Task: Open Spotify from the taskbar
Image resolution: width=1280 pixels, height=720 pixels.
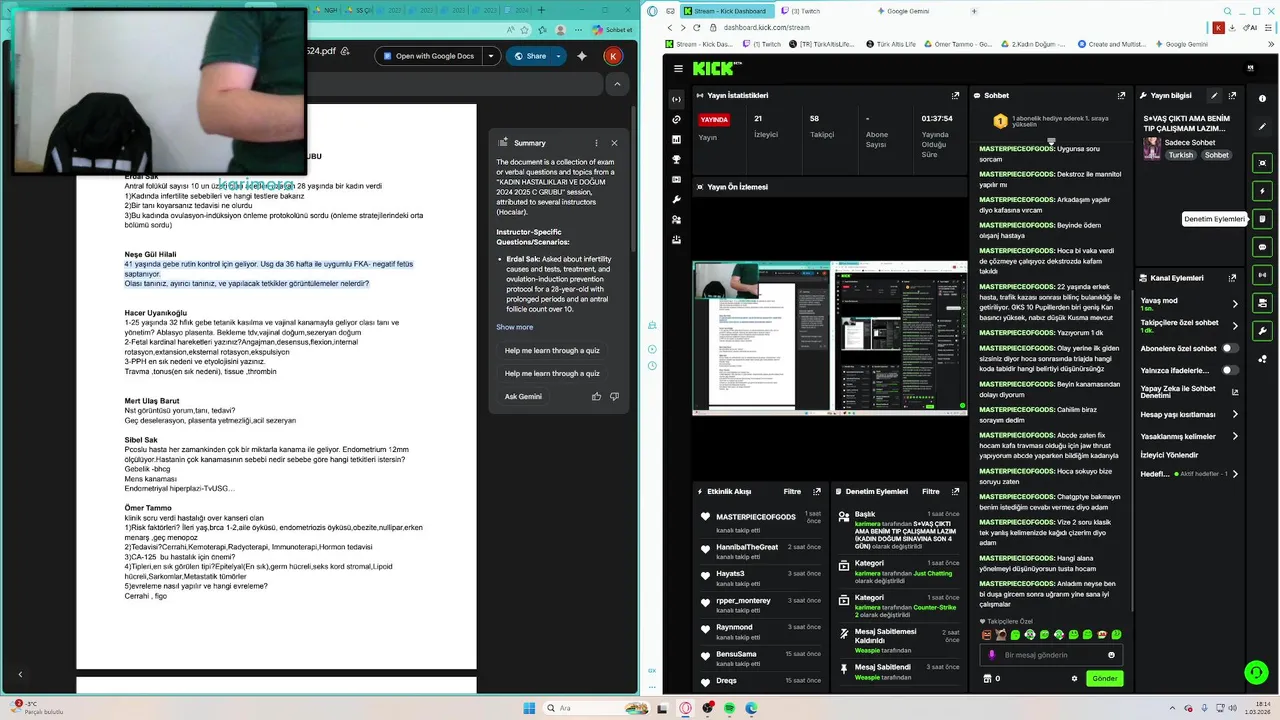Action: pos(729,708)
